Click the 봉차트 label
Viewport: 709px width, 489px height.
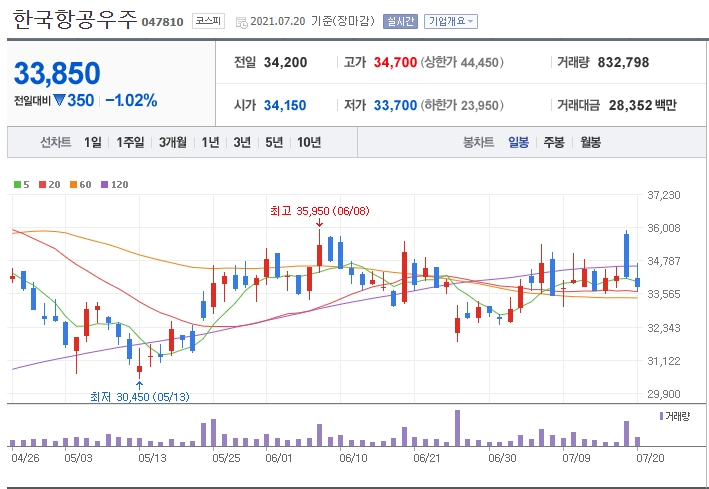coord(478,142)
